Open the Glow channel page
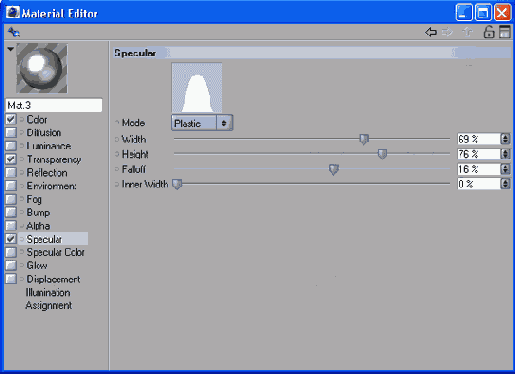Image resolution: width=515 pixels, height=374 pixels. tap(37, 265)
